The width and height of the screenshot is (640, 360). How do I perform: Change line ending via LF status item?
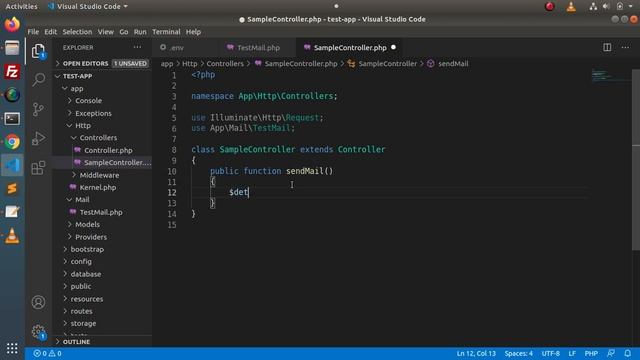572,353
